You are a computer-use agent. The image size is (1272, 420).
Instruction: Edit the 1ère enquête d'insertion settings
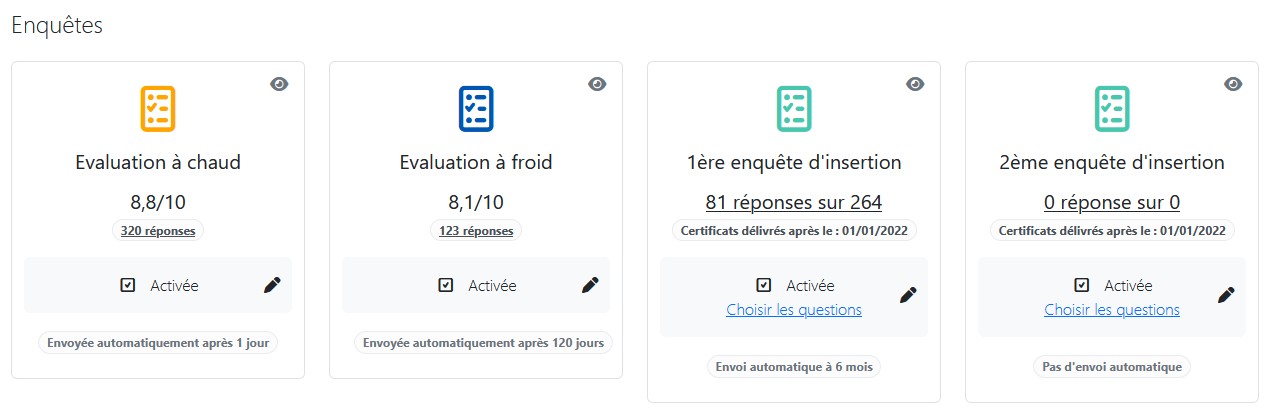coord(908,295)
